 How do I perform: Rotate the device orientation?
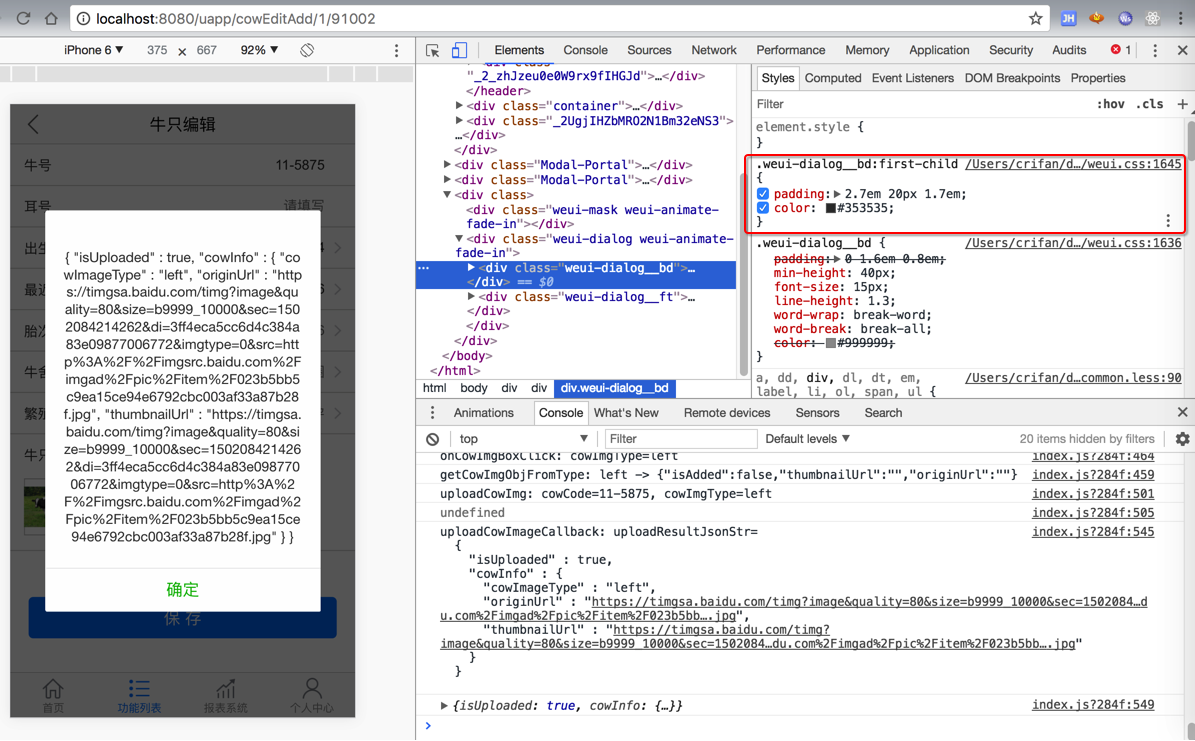point(307,50)
